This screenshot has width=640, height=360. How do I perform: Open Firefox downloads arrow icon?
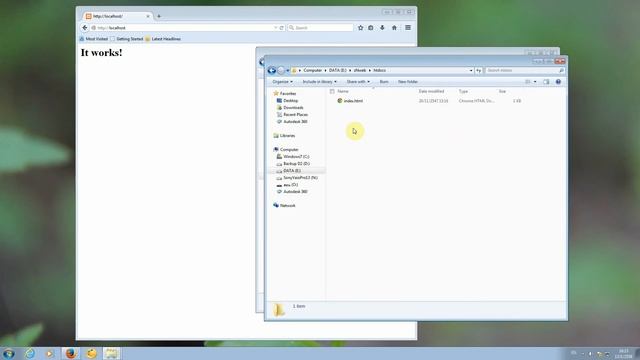(382, 28)
